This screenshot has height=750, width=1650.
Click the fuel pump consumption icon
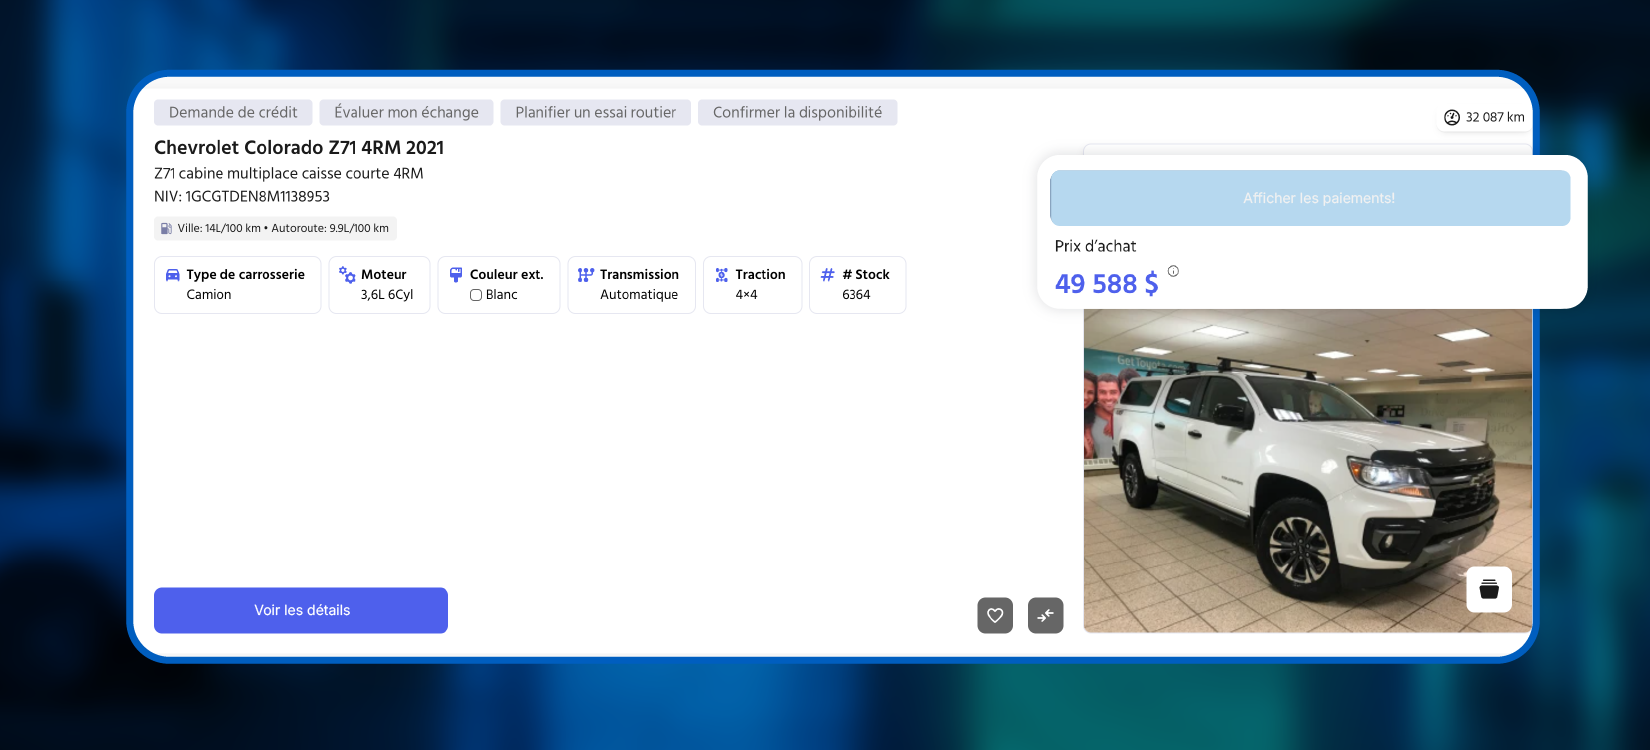[x=166, y=229]
